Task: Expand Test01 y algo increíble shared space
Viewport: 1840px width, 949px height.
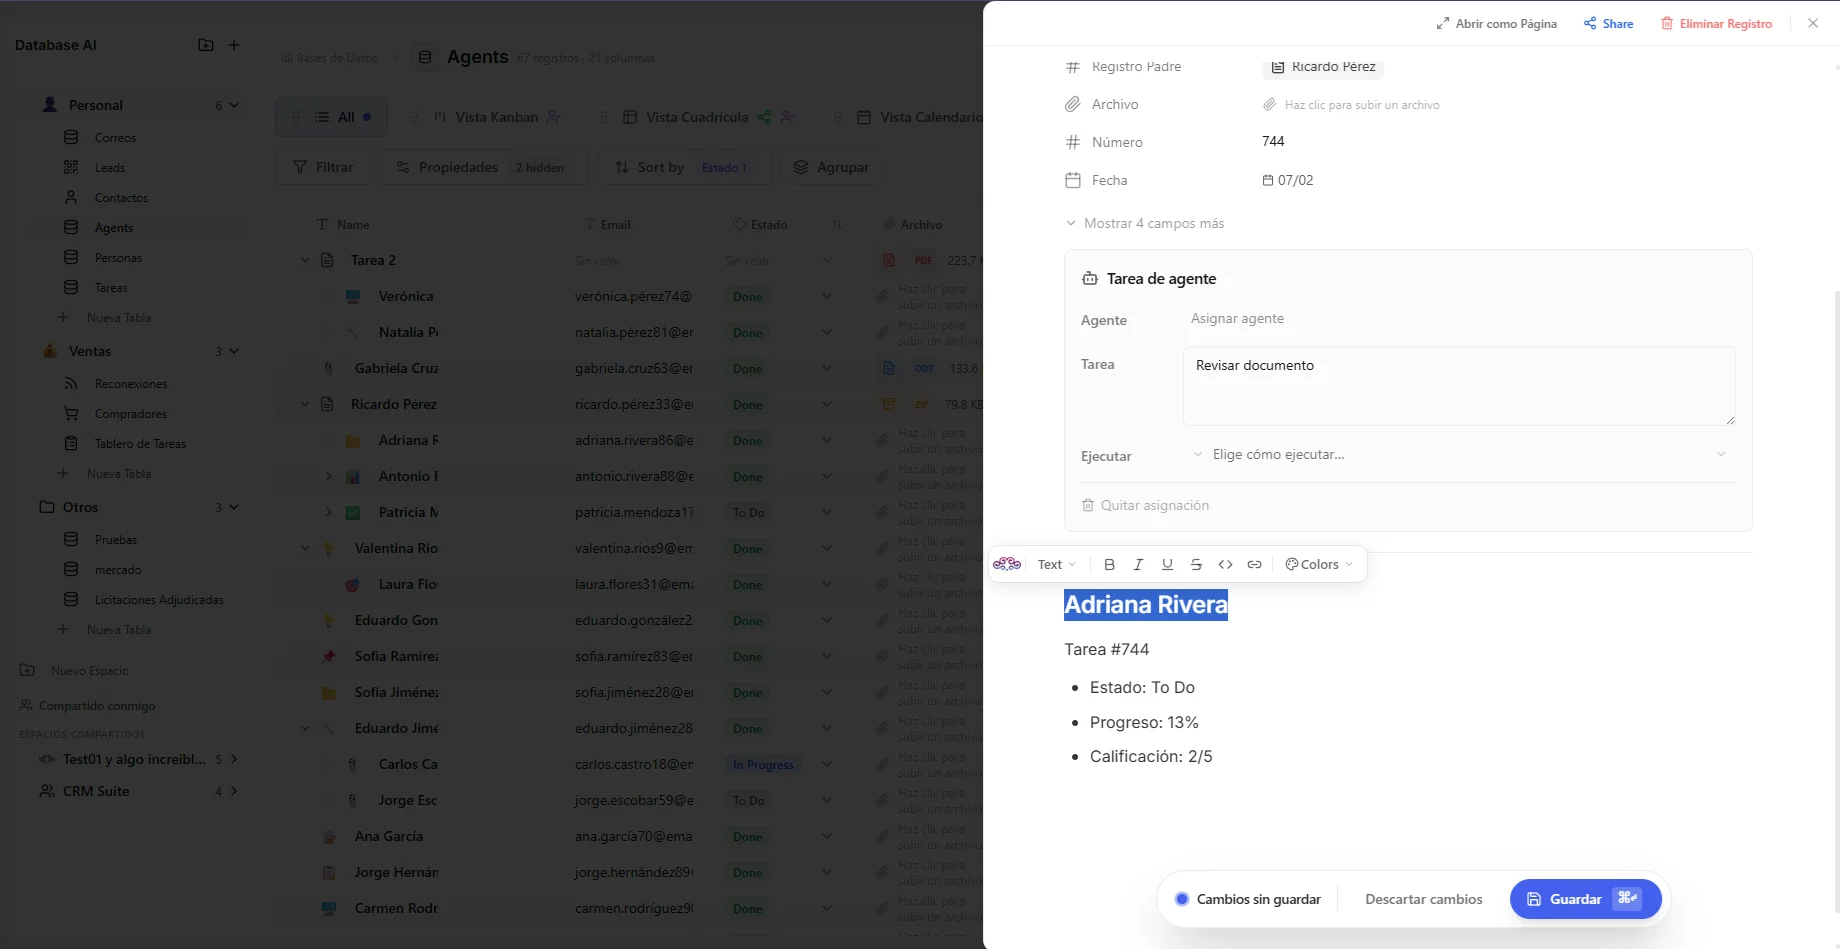Action: click(234, 759)
